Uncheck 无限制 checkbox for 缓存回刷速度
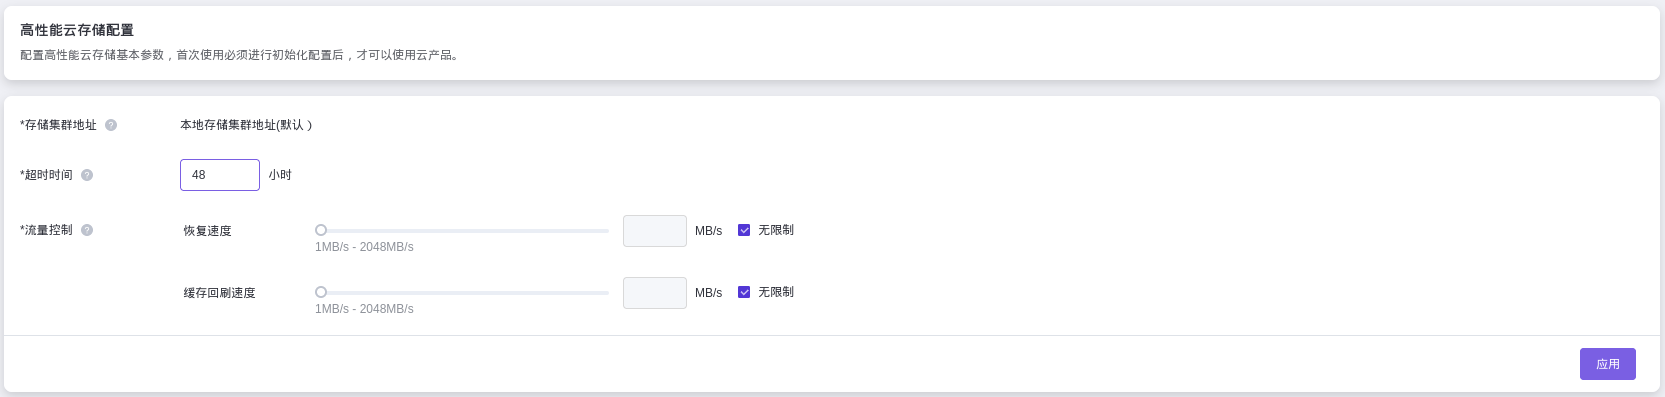 744,292
